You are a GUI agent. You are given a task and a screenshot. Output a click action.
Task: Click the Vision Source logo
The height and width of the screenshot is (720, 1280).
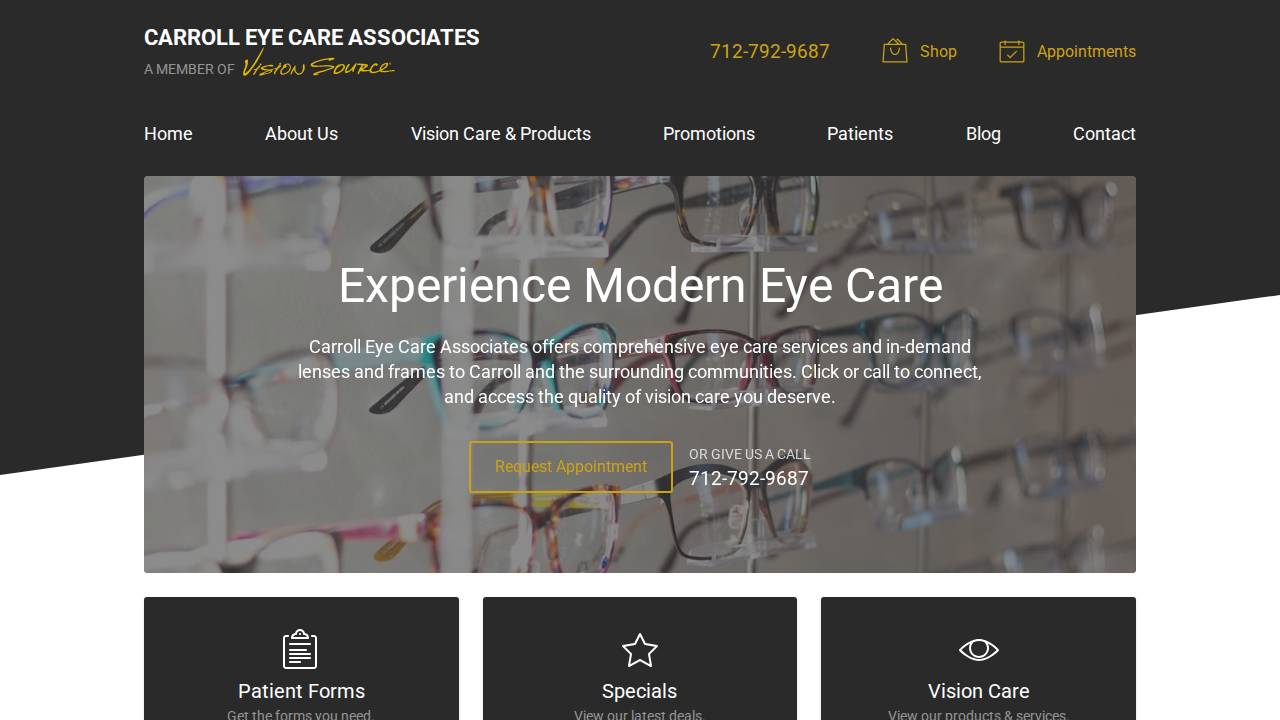318,67
